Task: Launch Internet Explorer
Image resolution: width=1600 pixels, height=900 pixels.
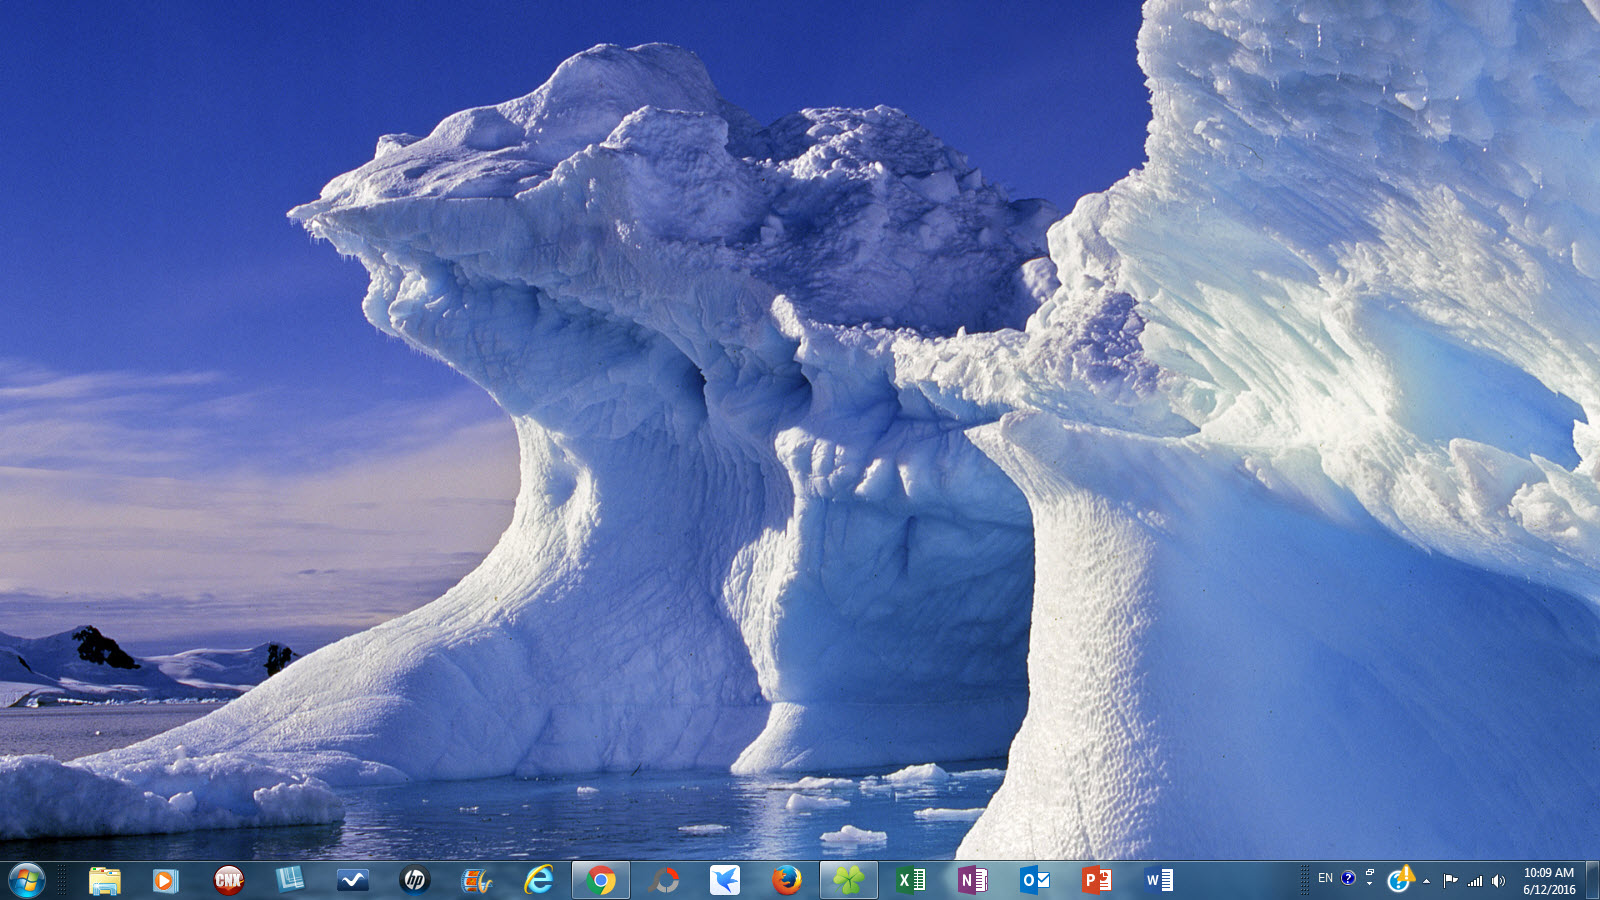Action: [539, 880]
